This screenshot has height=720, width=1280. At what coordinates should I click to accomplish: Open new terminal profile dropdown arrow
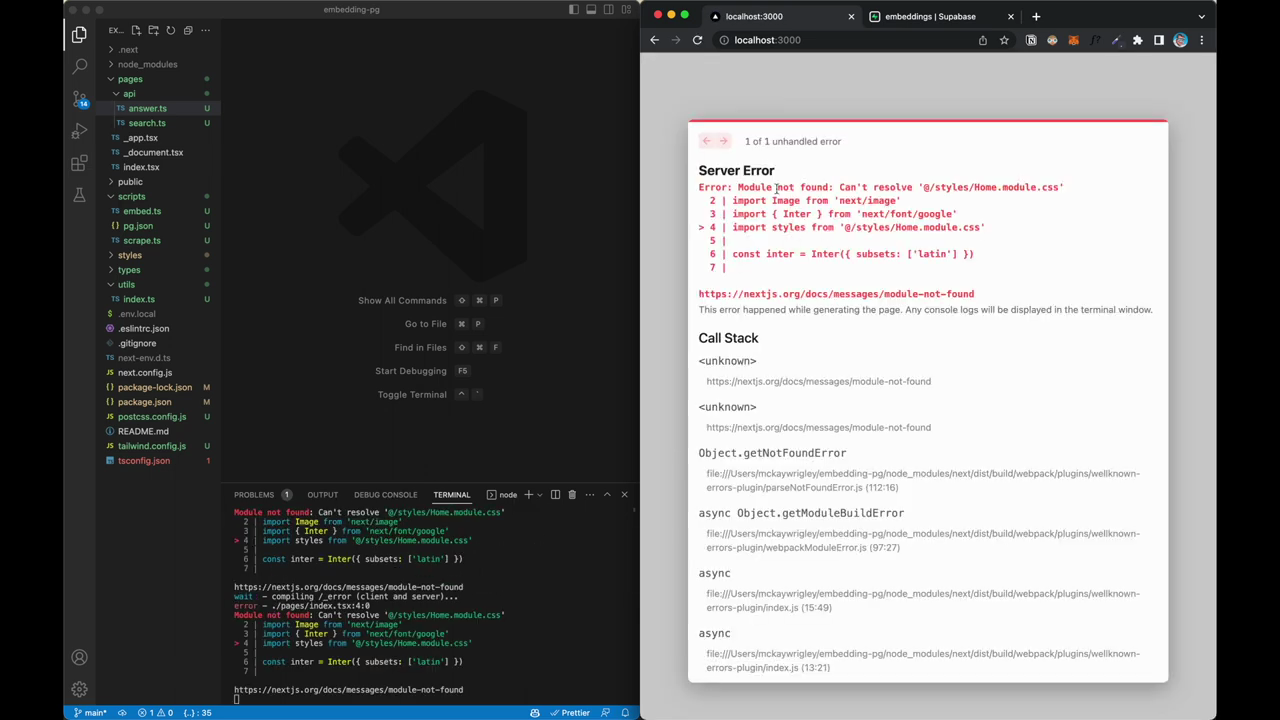(x=540, y=494)
